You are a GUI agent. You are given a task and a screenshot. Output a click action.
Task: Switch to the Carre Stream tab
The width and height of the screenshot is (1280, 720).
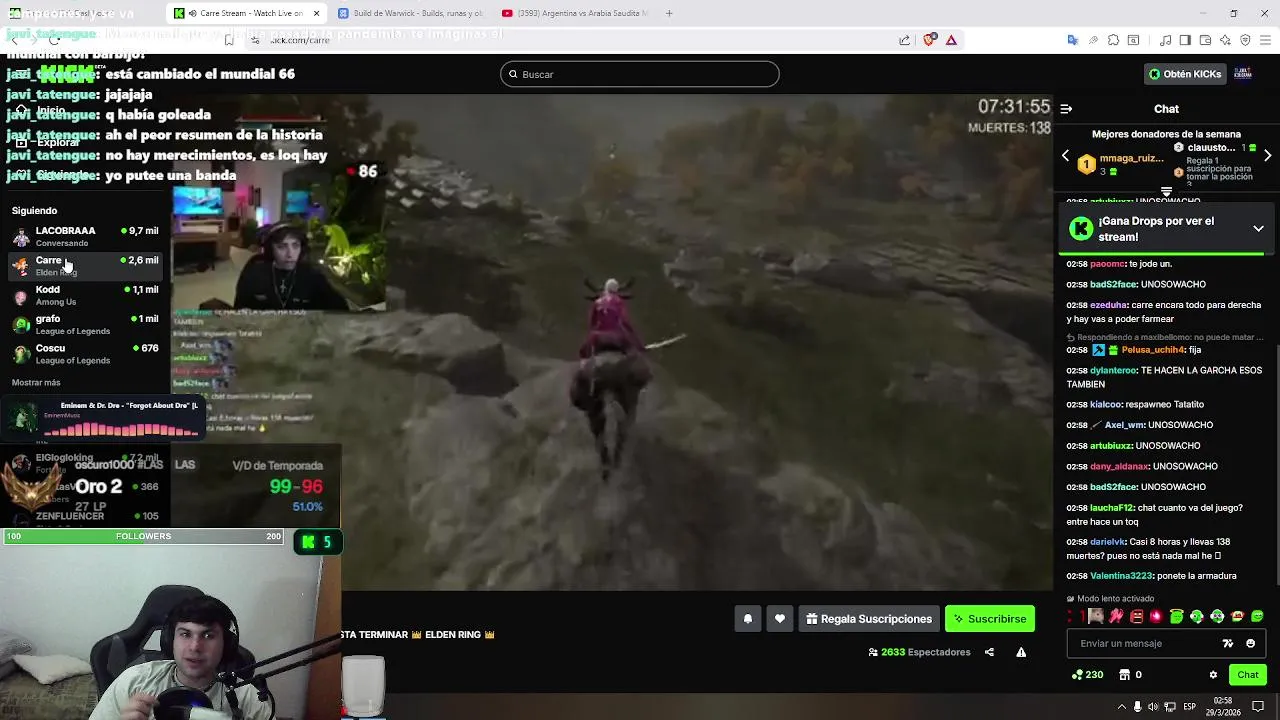tap(246, 13)
